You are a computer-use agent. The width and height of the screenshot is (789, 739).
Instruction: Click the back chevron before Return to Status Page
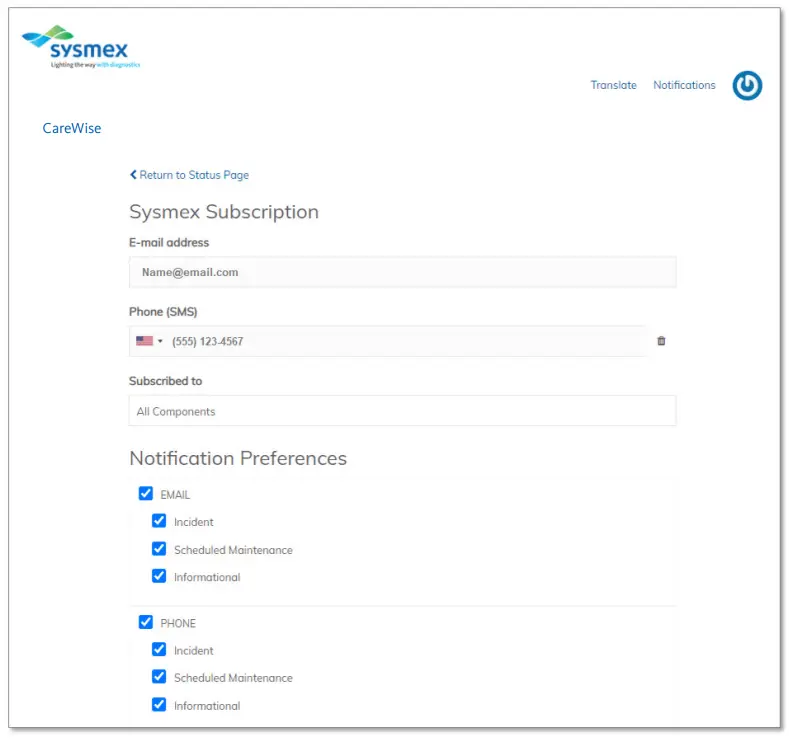coord(133,175)
